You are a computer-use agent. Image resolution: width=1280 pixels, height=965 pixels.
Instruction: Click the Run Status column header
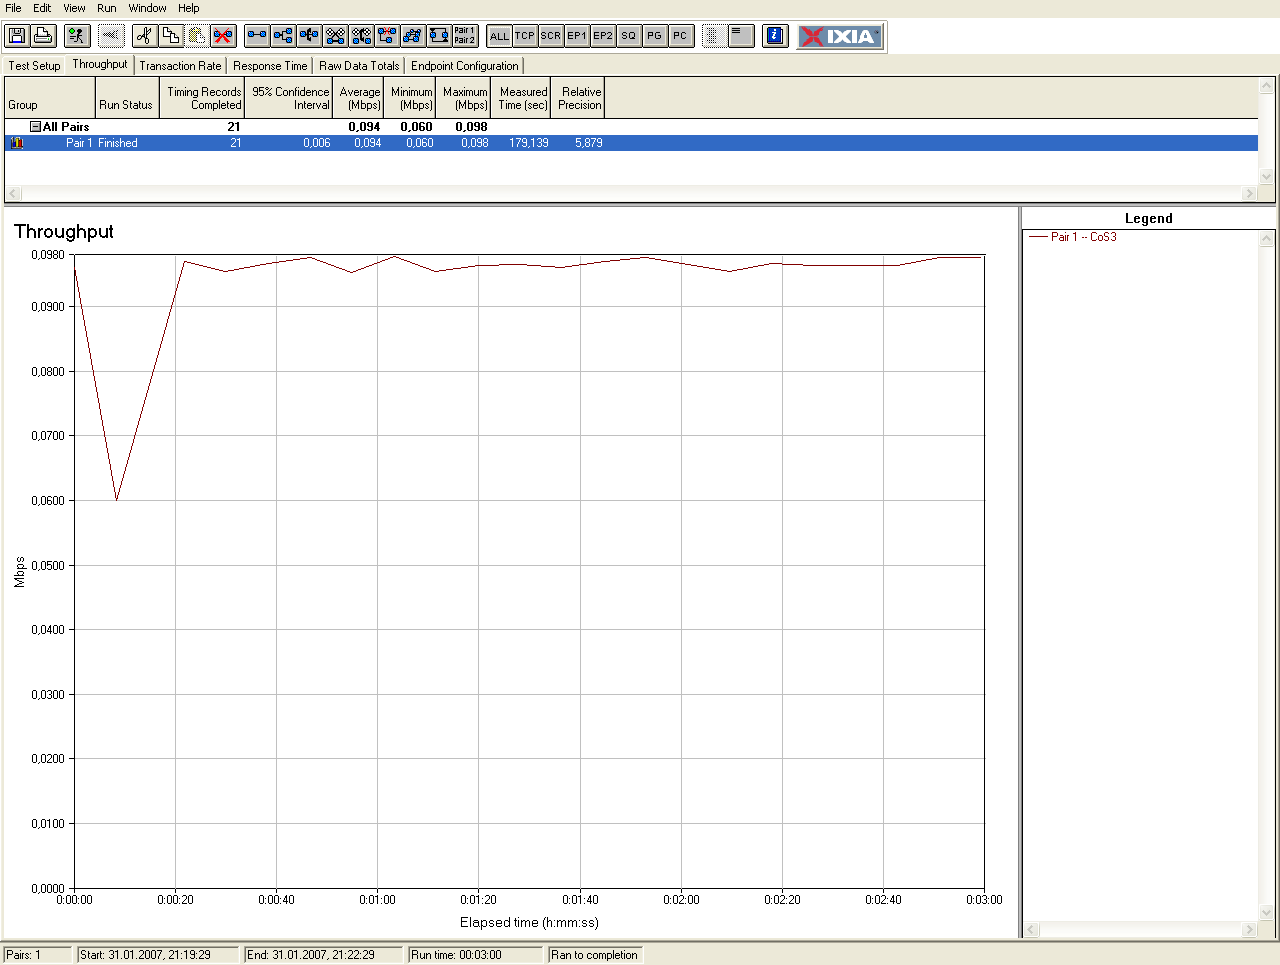[127, 98]
